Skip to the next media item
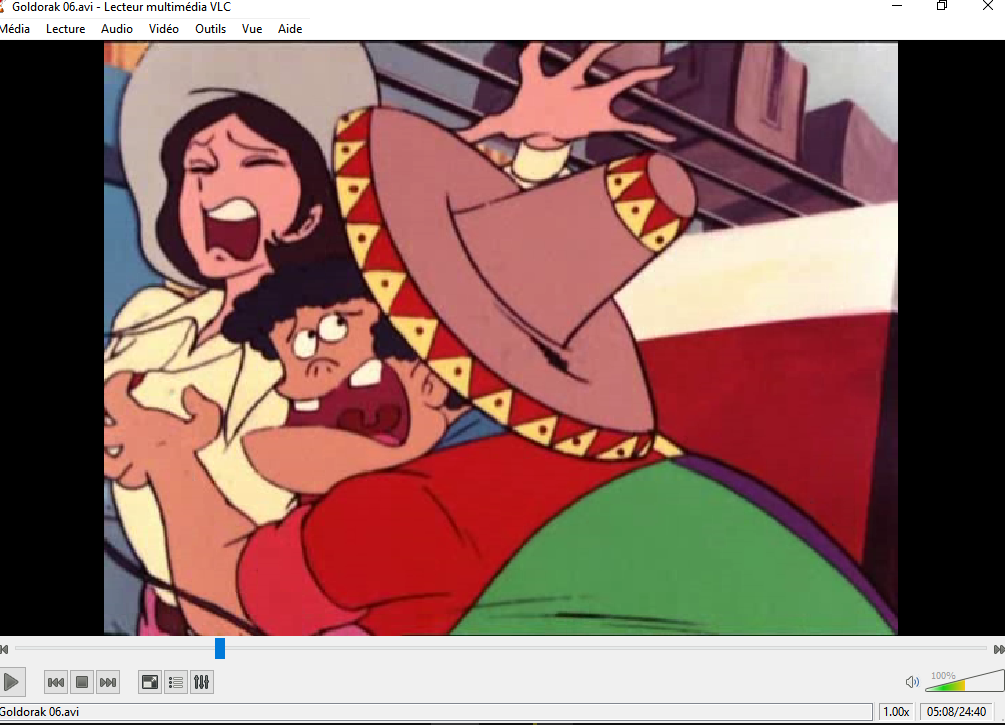This screenshot has height=725, width=1005. (x=108, y=682)
